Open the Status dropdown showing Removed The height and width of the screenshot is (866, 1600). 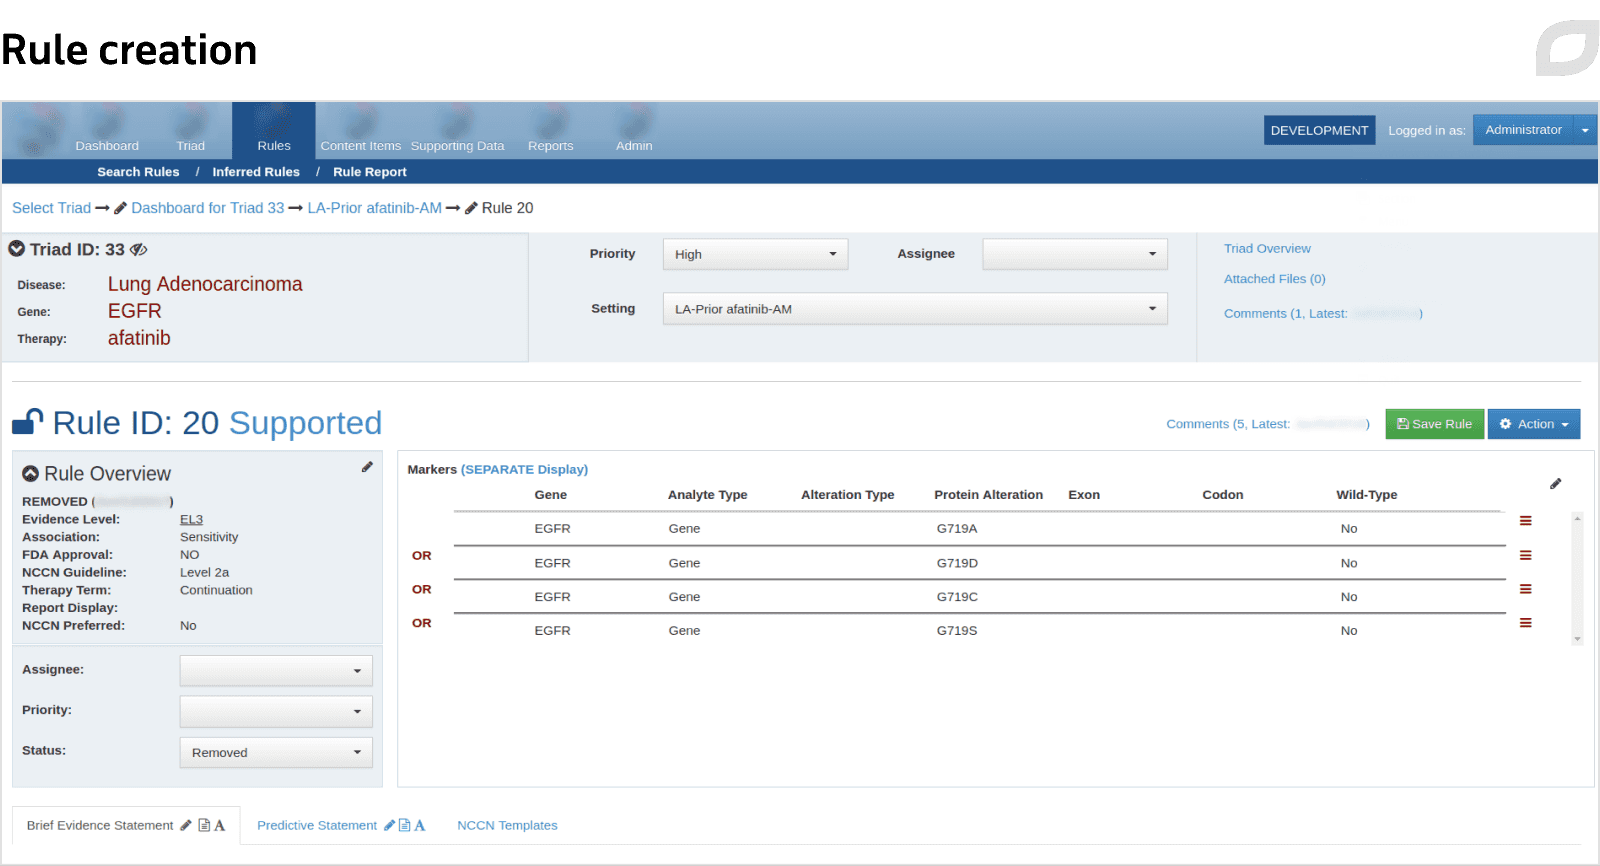[276, 753]
